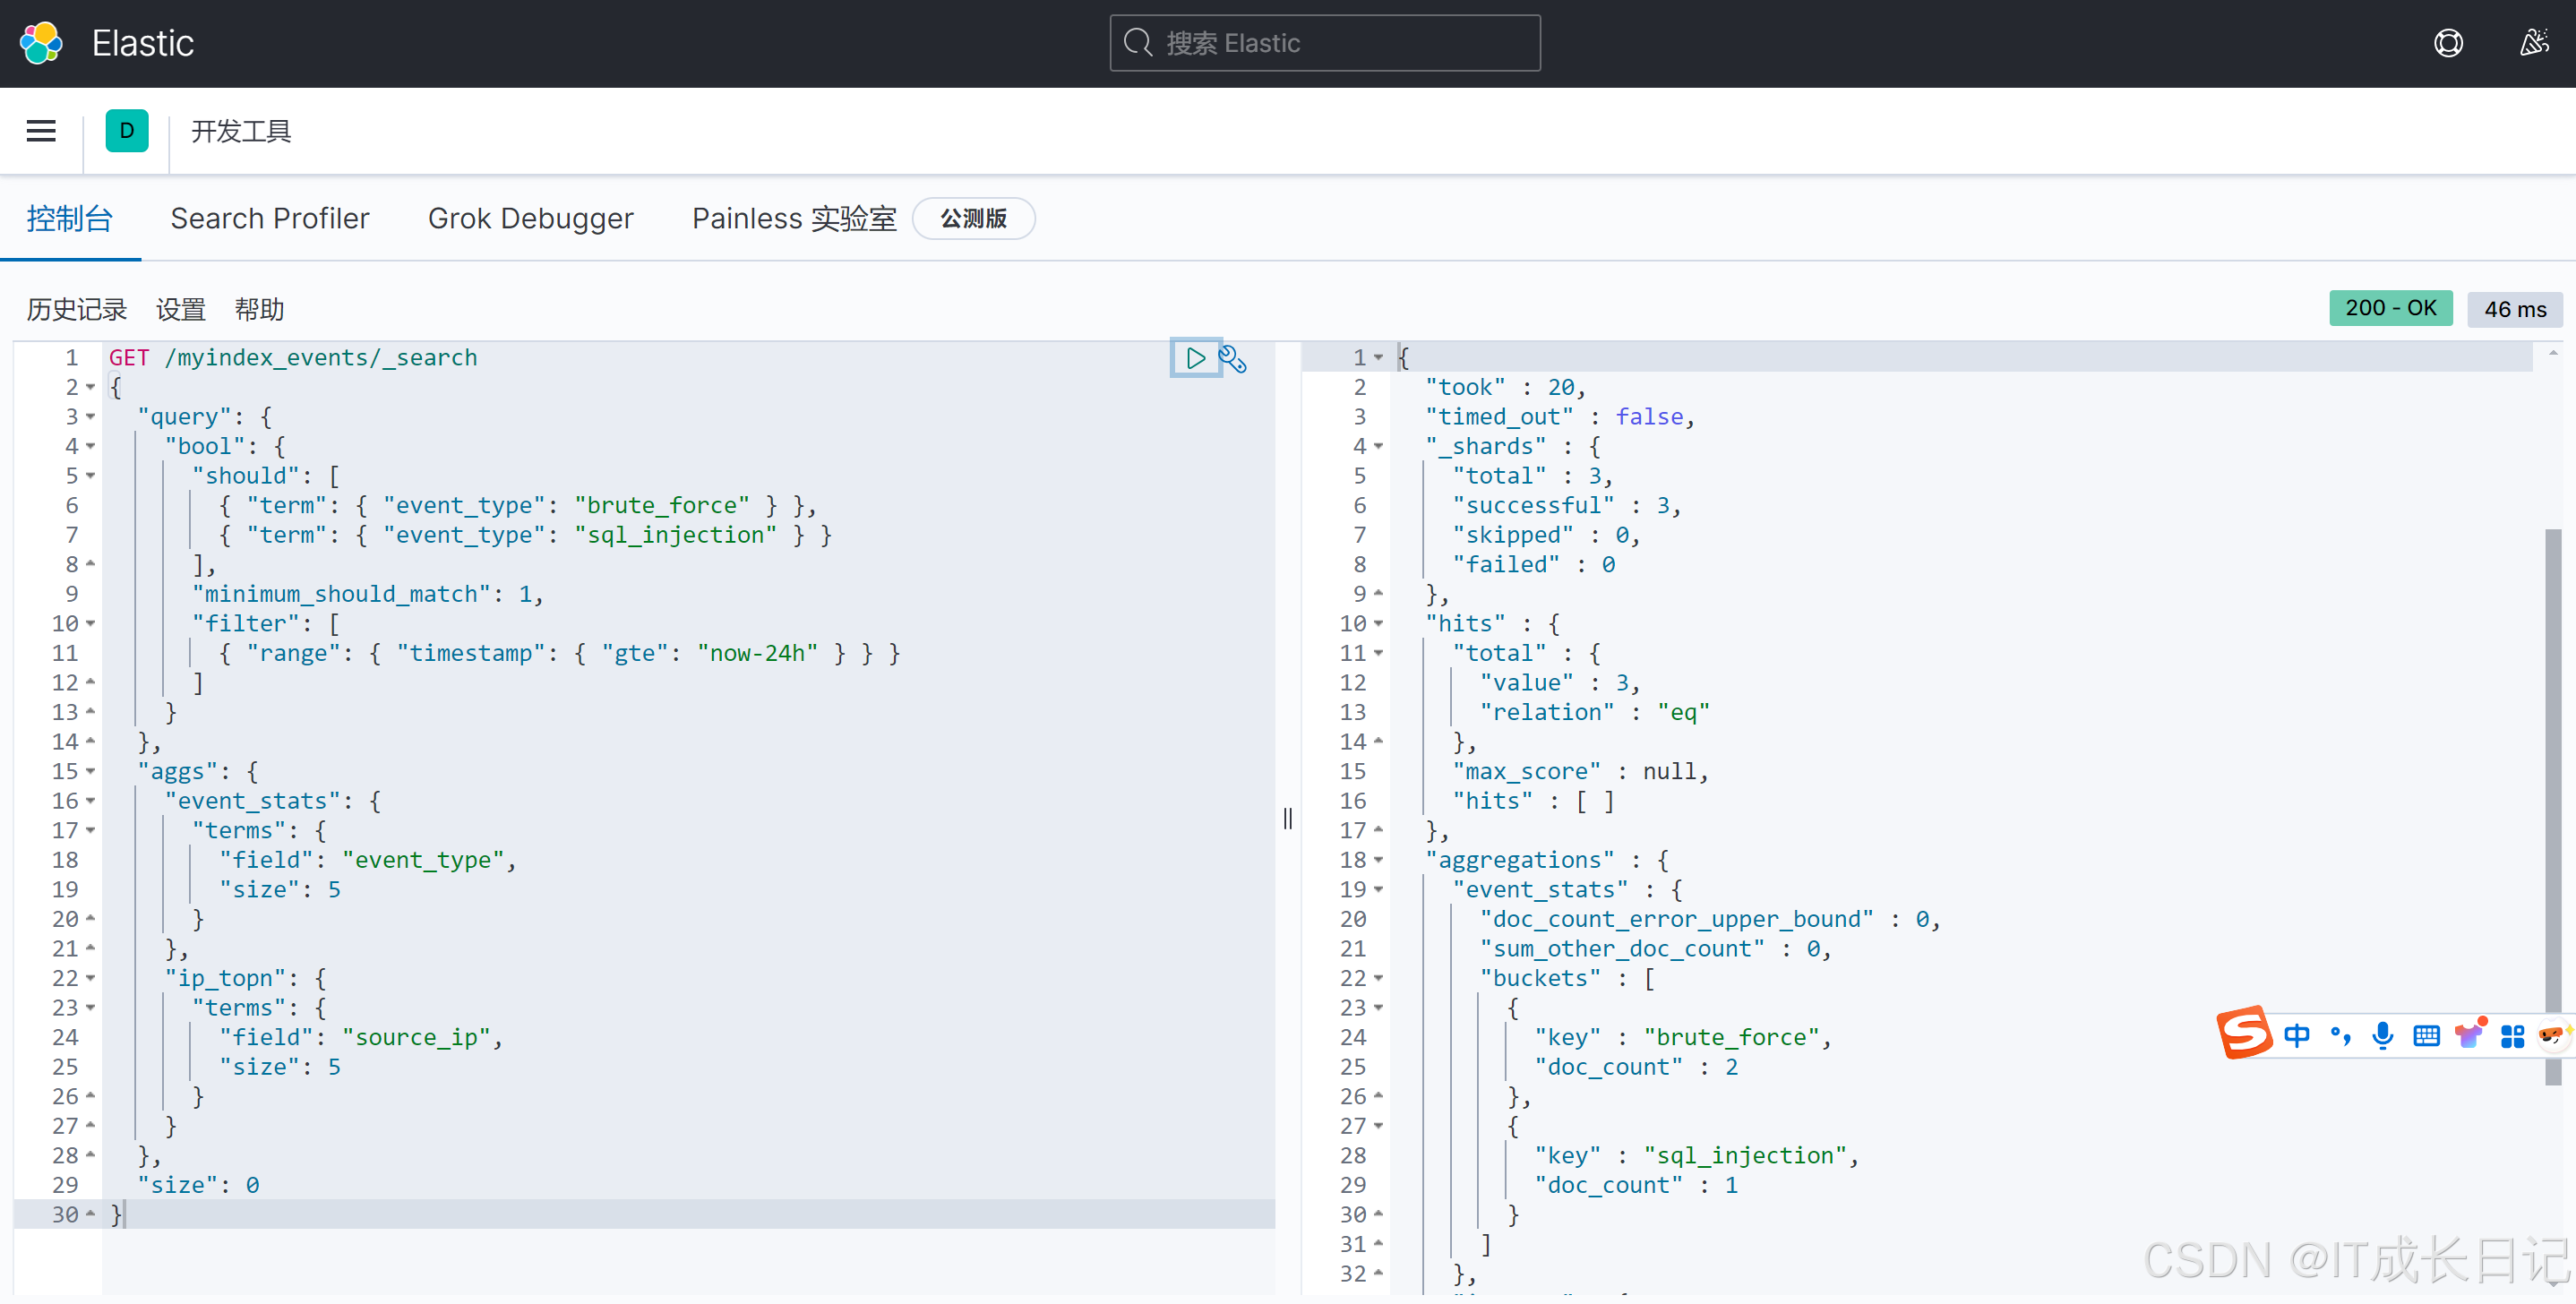This screenshot has width=2576, height=1304.
Task: Open the Grok Debugger tab
Action: tap(530, 218)
